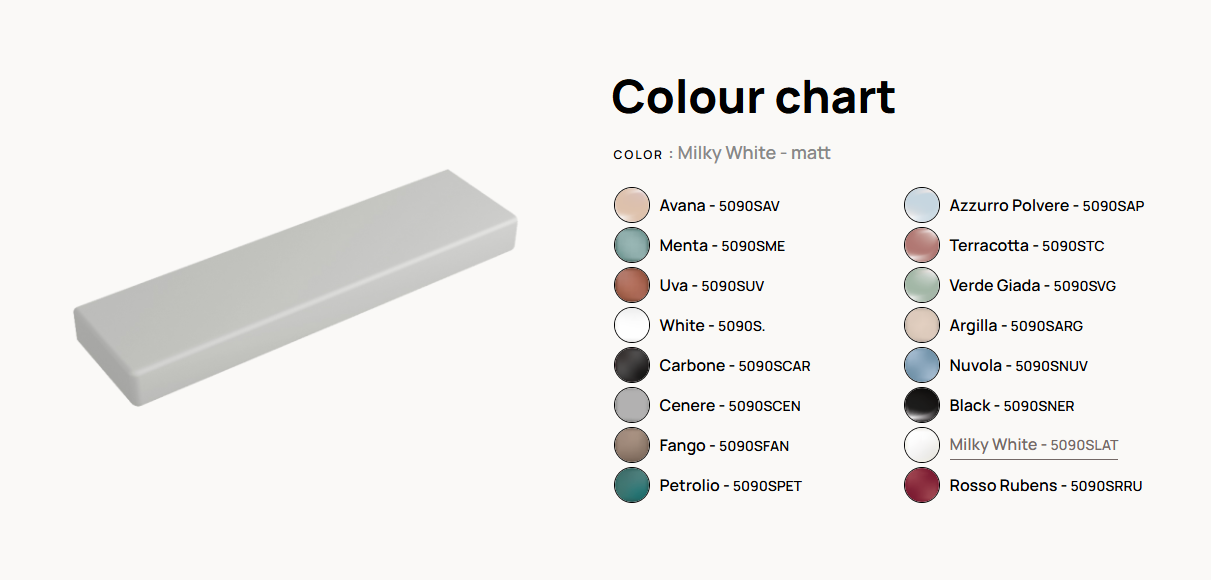This screenshot has width=1211, height=580.
Task: Choose the Menta colour swatch
Action: point(632,245)
